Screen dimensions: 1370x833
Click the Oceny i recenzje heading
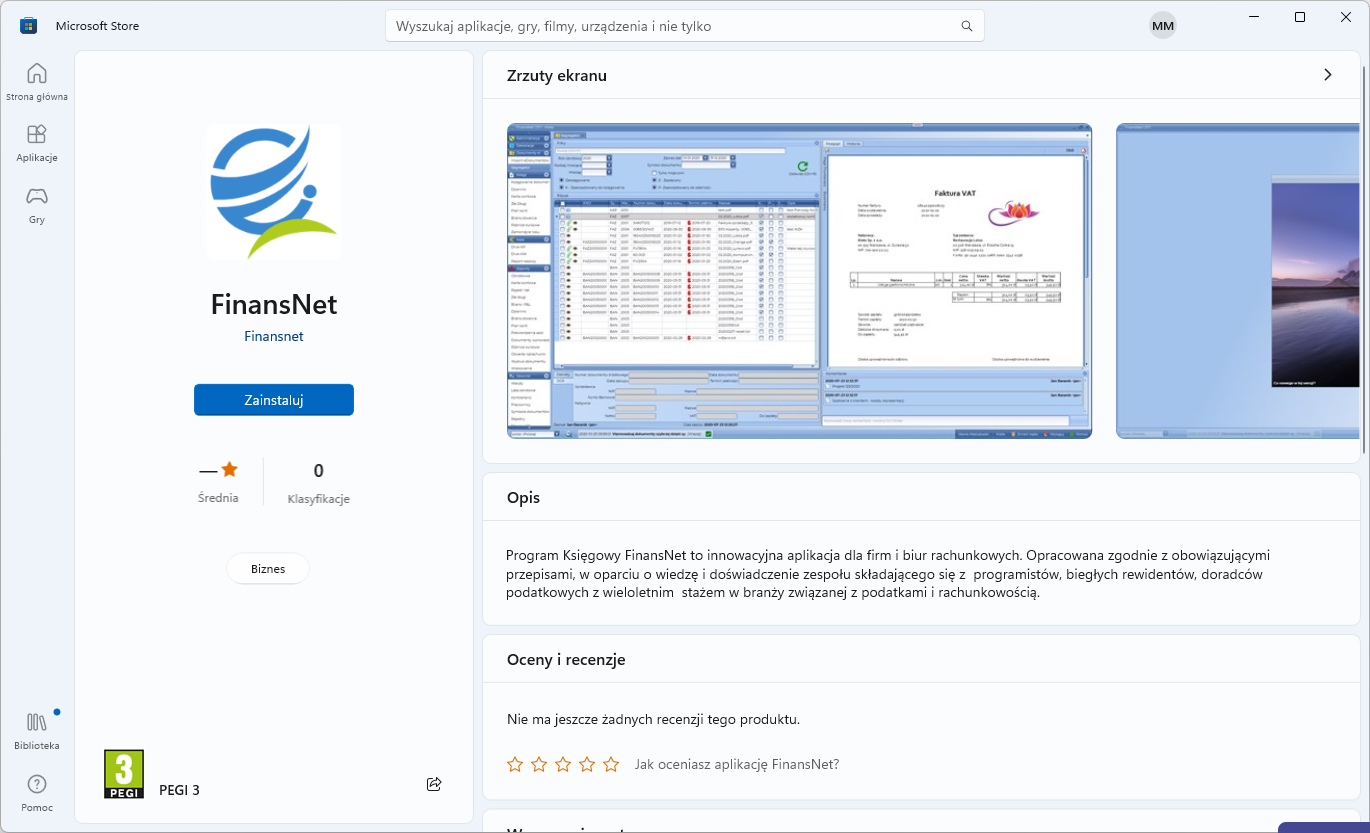pos(566,660)
